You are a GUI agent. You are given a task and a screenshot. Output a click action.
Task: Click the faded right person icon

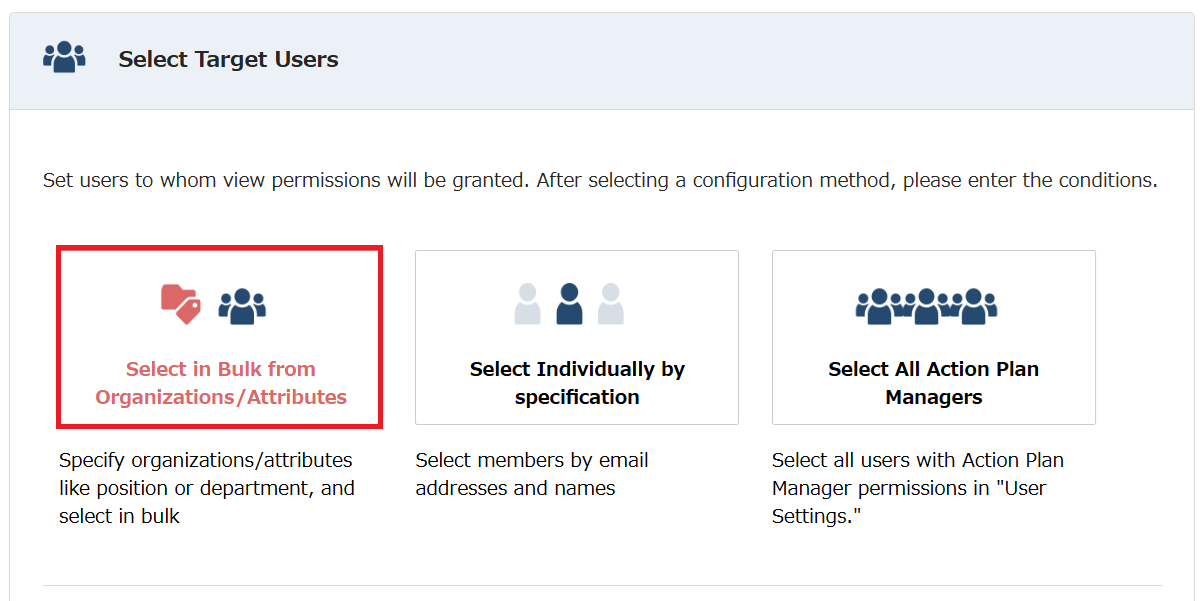610,304
